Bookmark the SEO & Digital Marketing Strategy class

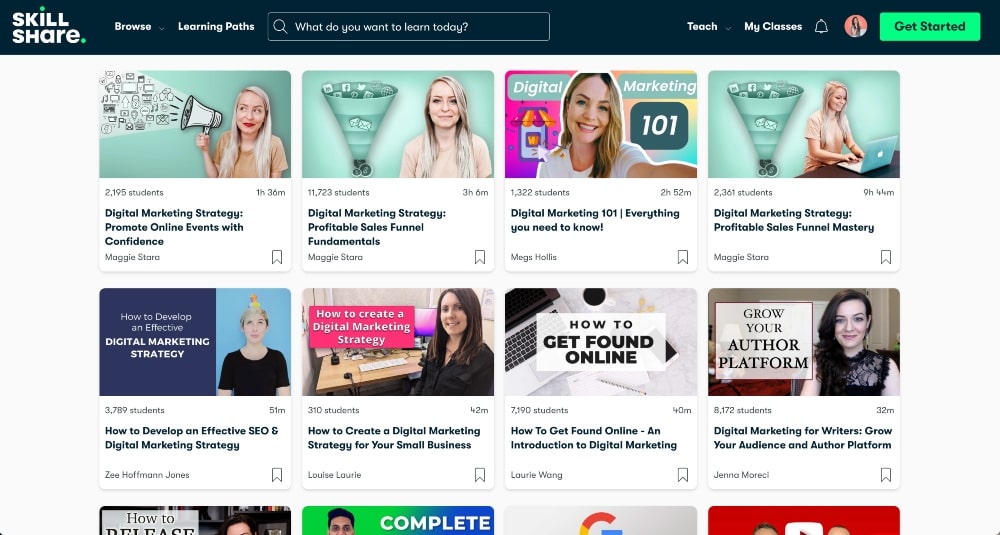pyautogui.click(x=277, y=475)
